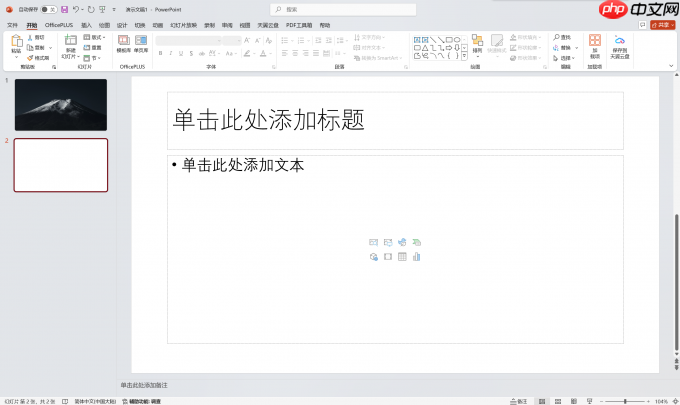The width and height of the screenshot is (680, 405).
Task: Open the Select (选择) dropdown
Action: tap(564, 58)
